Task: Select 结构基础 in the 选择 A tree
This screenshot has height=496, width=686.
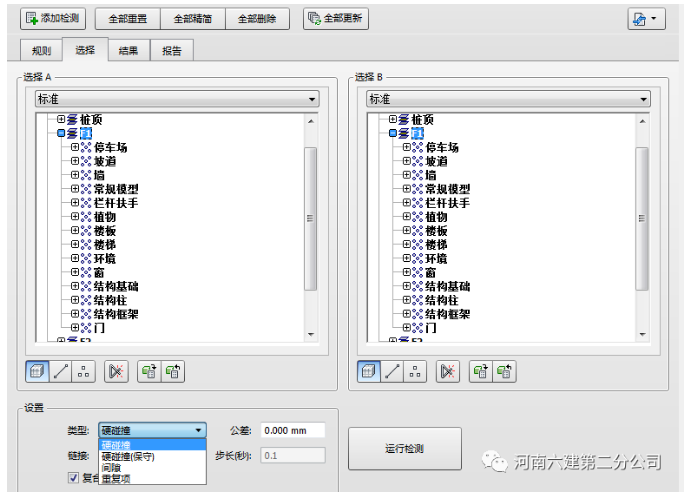Action: click(x=116, y=286)
